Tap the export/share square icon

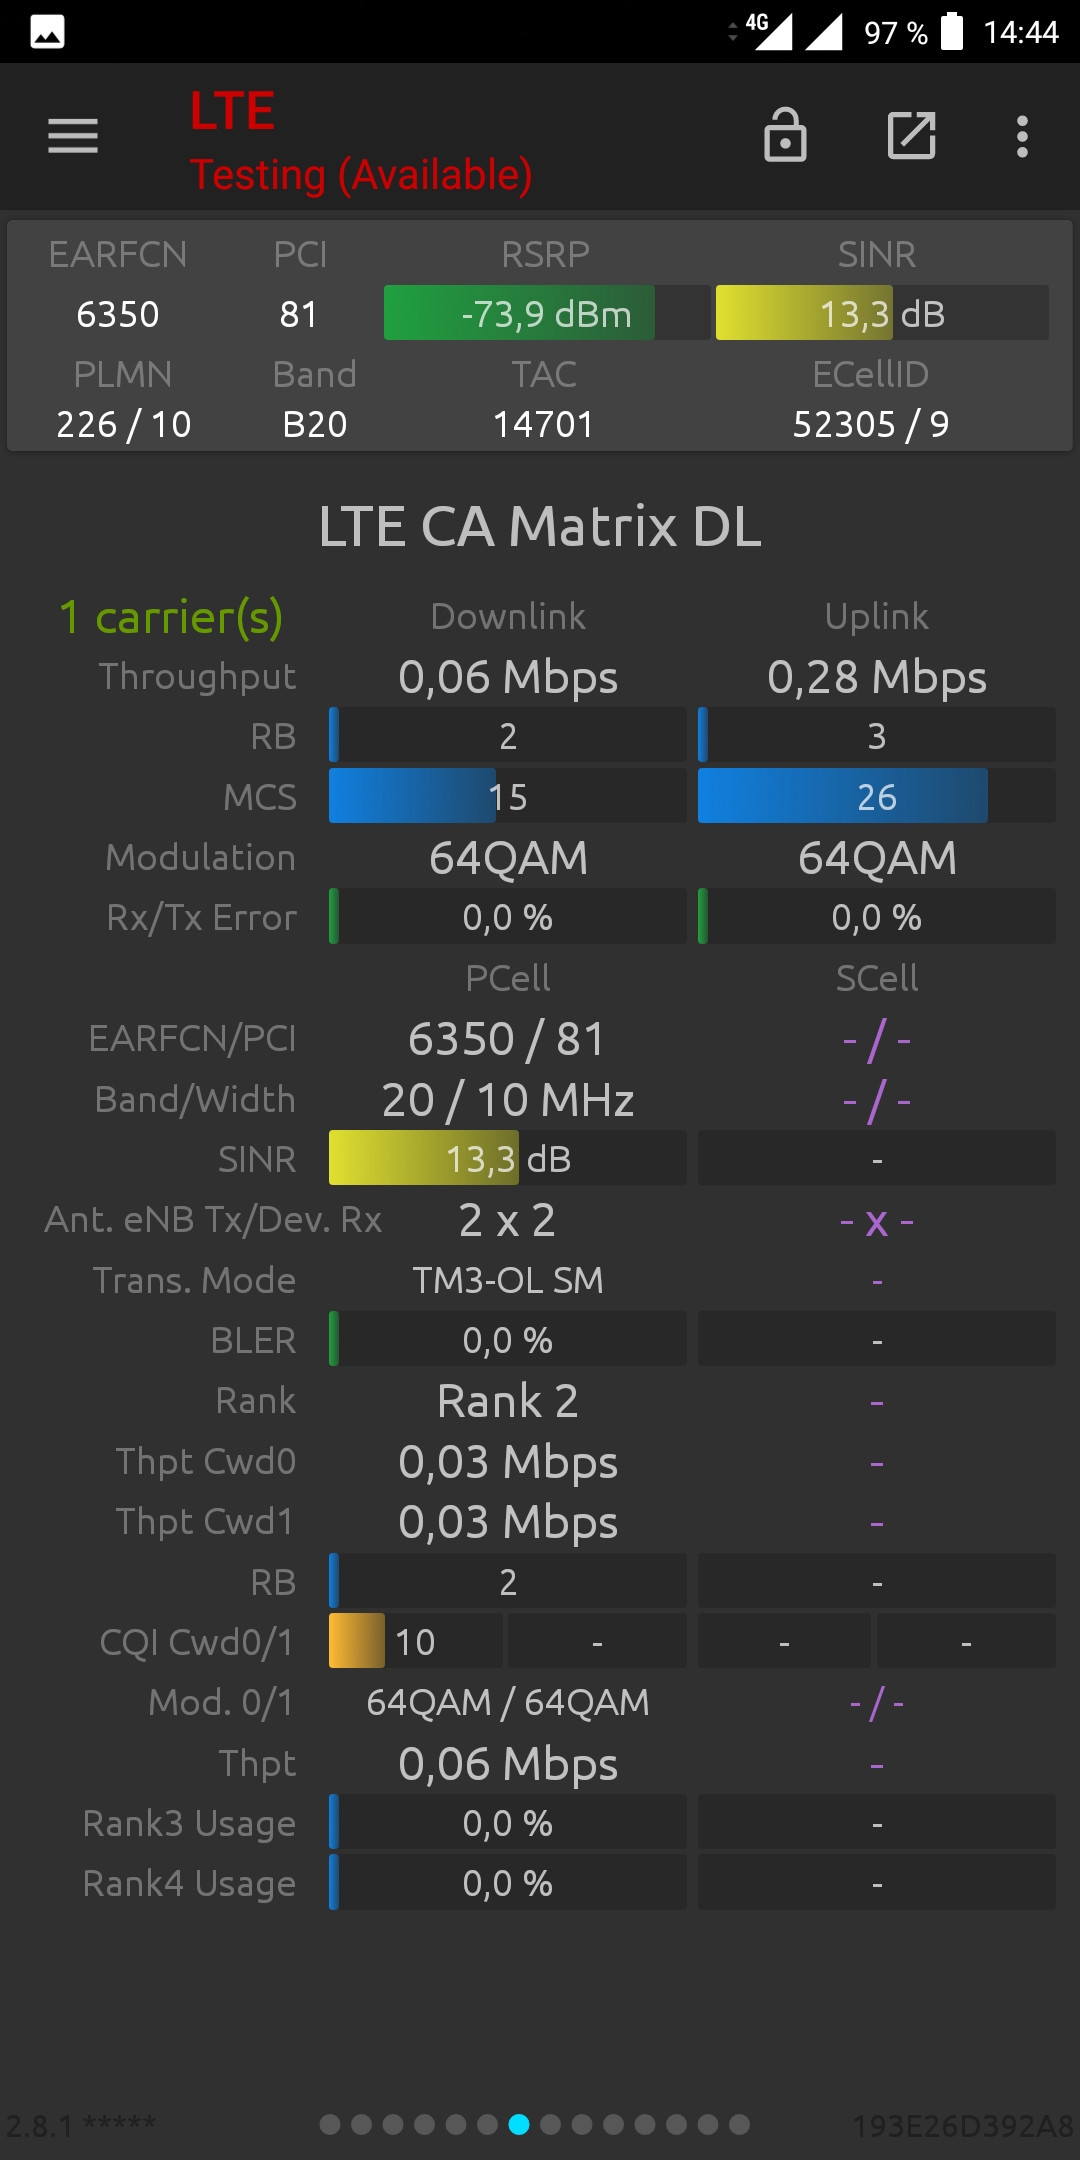[x=912, y=135]
